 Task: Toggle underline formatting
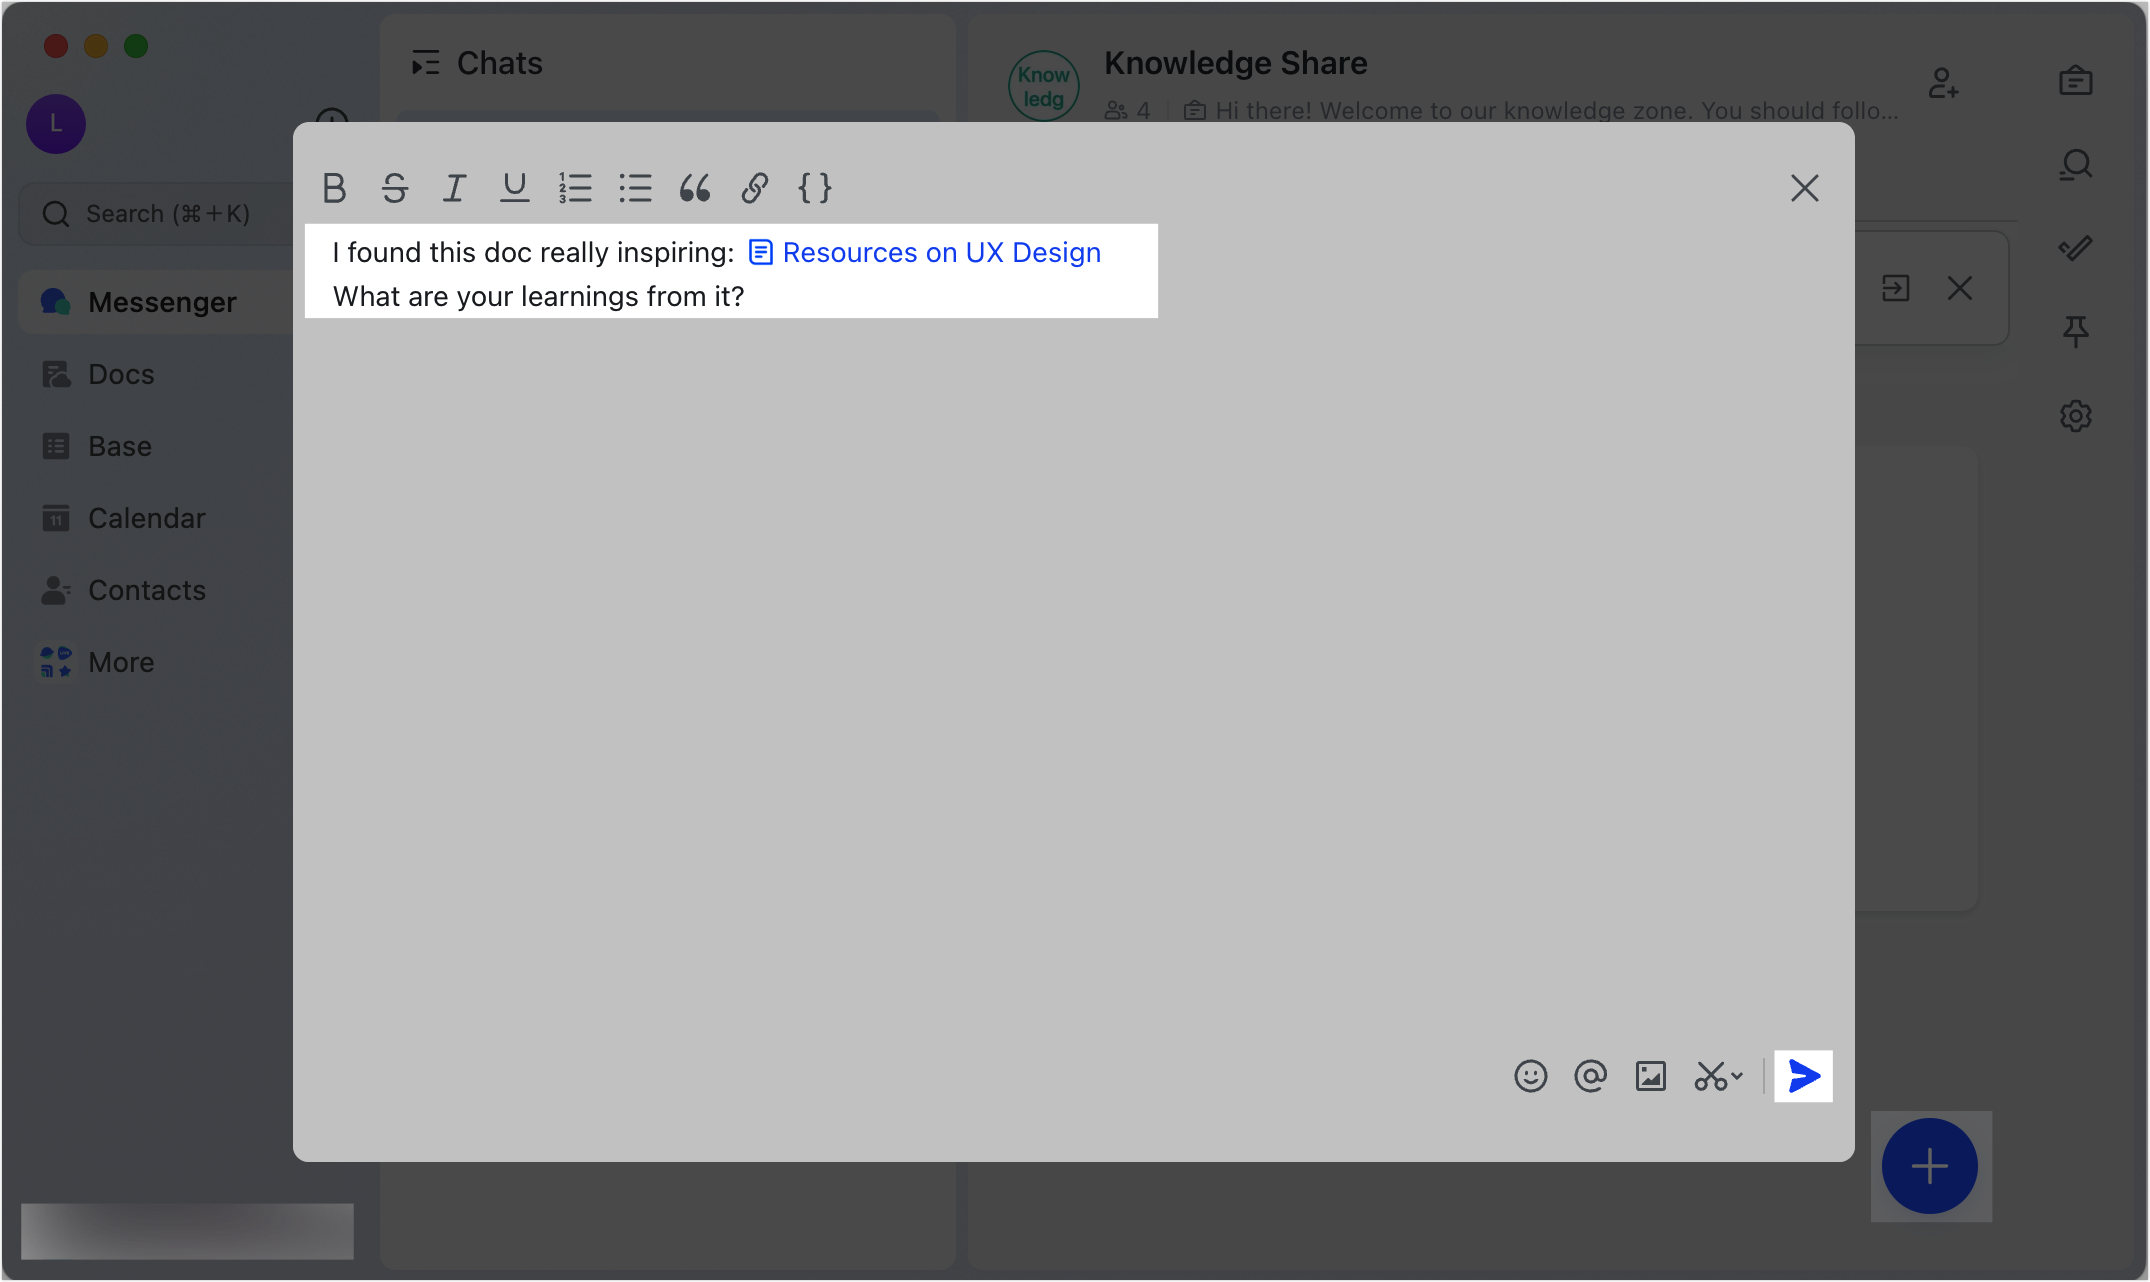514,188
